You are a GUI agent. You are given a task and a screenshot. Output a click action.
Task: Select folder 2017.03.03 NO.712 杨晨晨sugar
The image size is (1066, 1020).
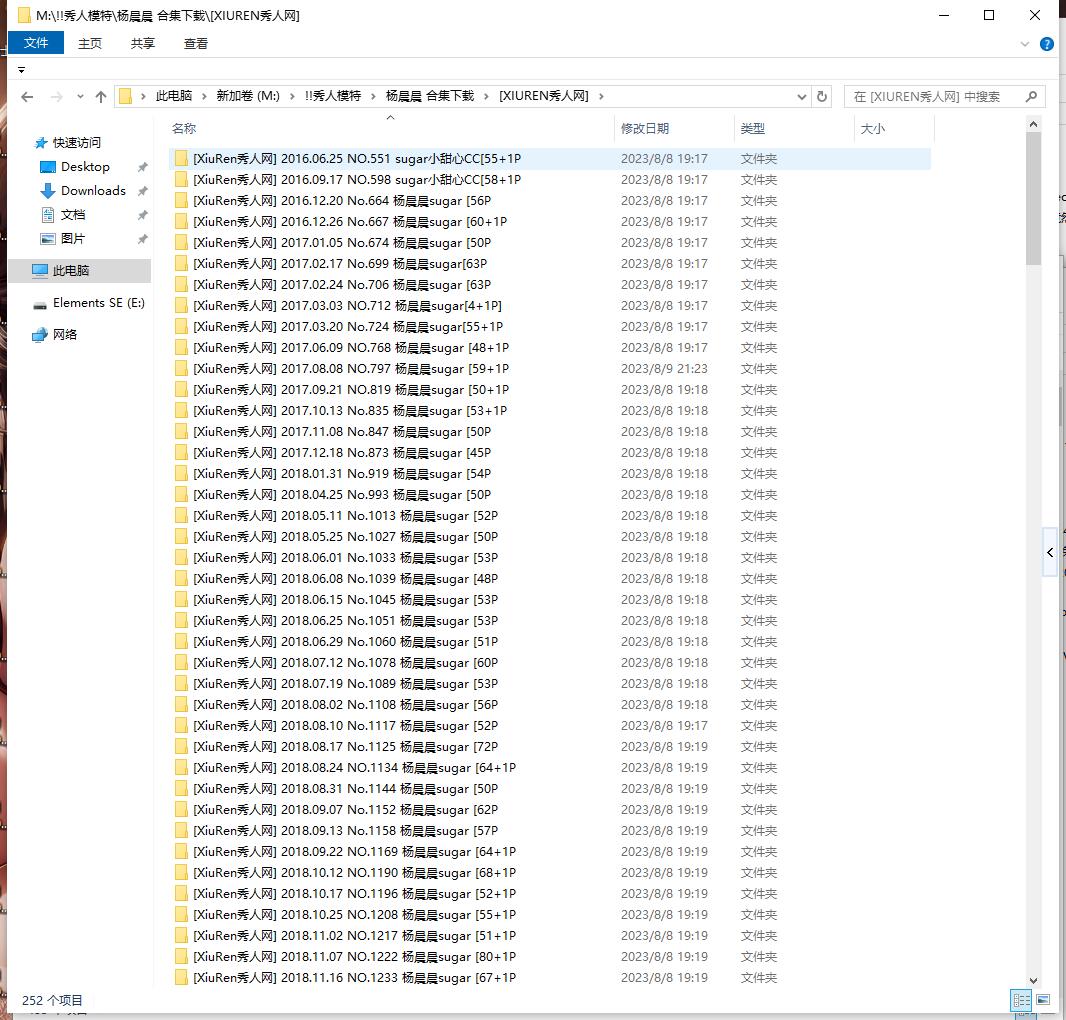[x=549, y=306]
